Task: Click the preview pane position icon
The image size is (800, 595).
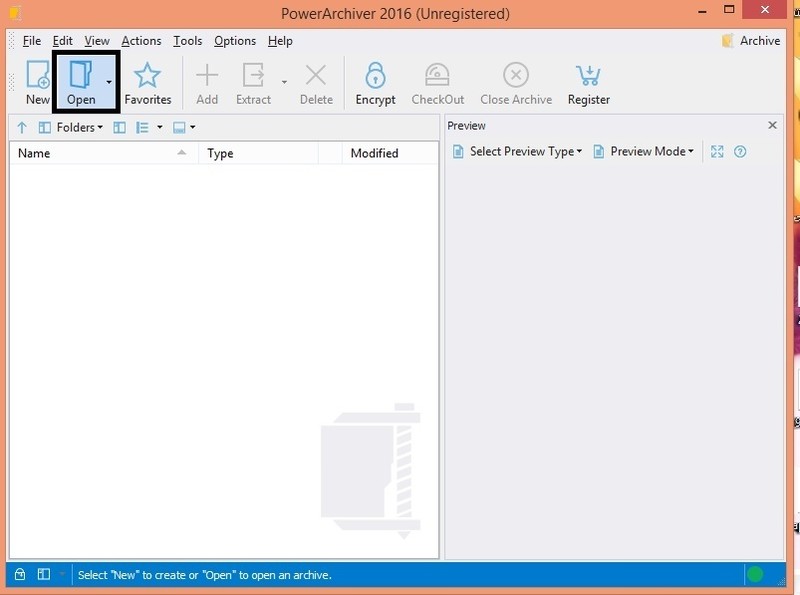Action: tap(179, 127)
